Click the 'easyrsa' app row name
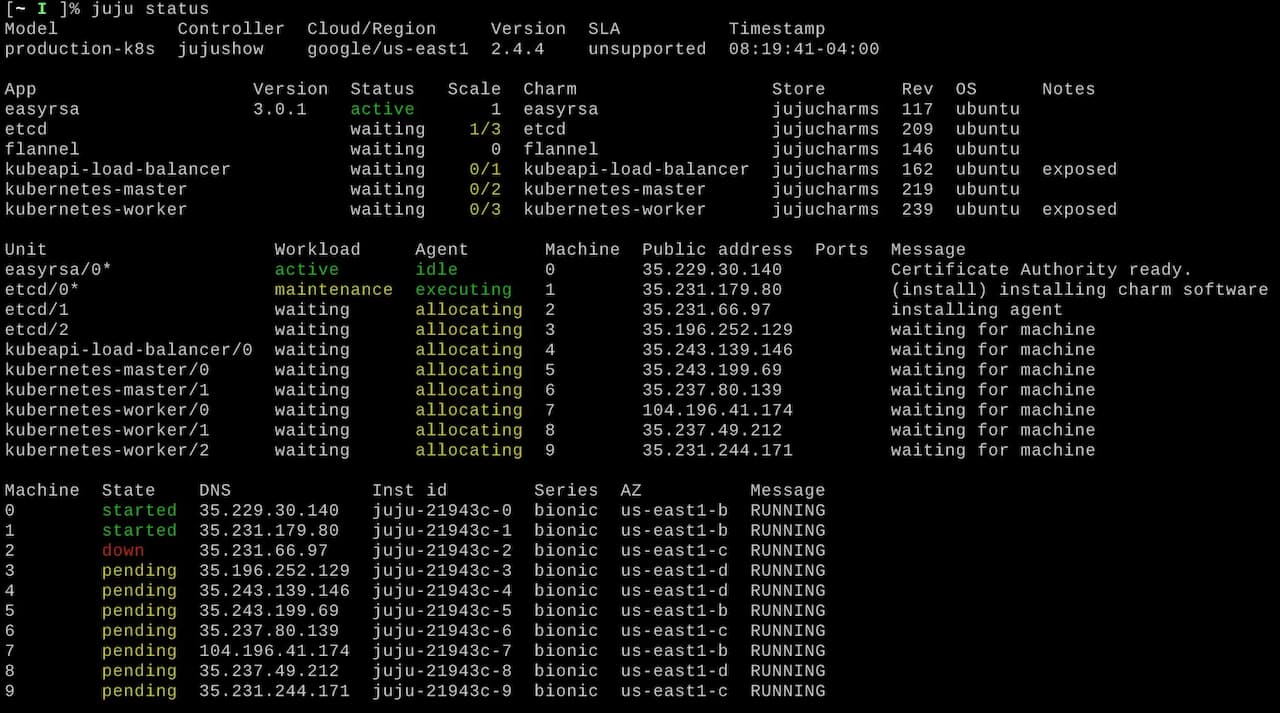The height and width of the screenshot is (713, 1280). pos(42,109)
